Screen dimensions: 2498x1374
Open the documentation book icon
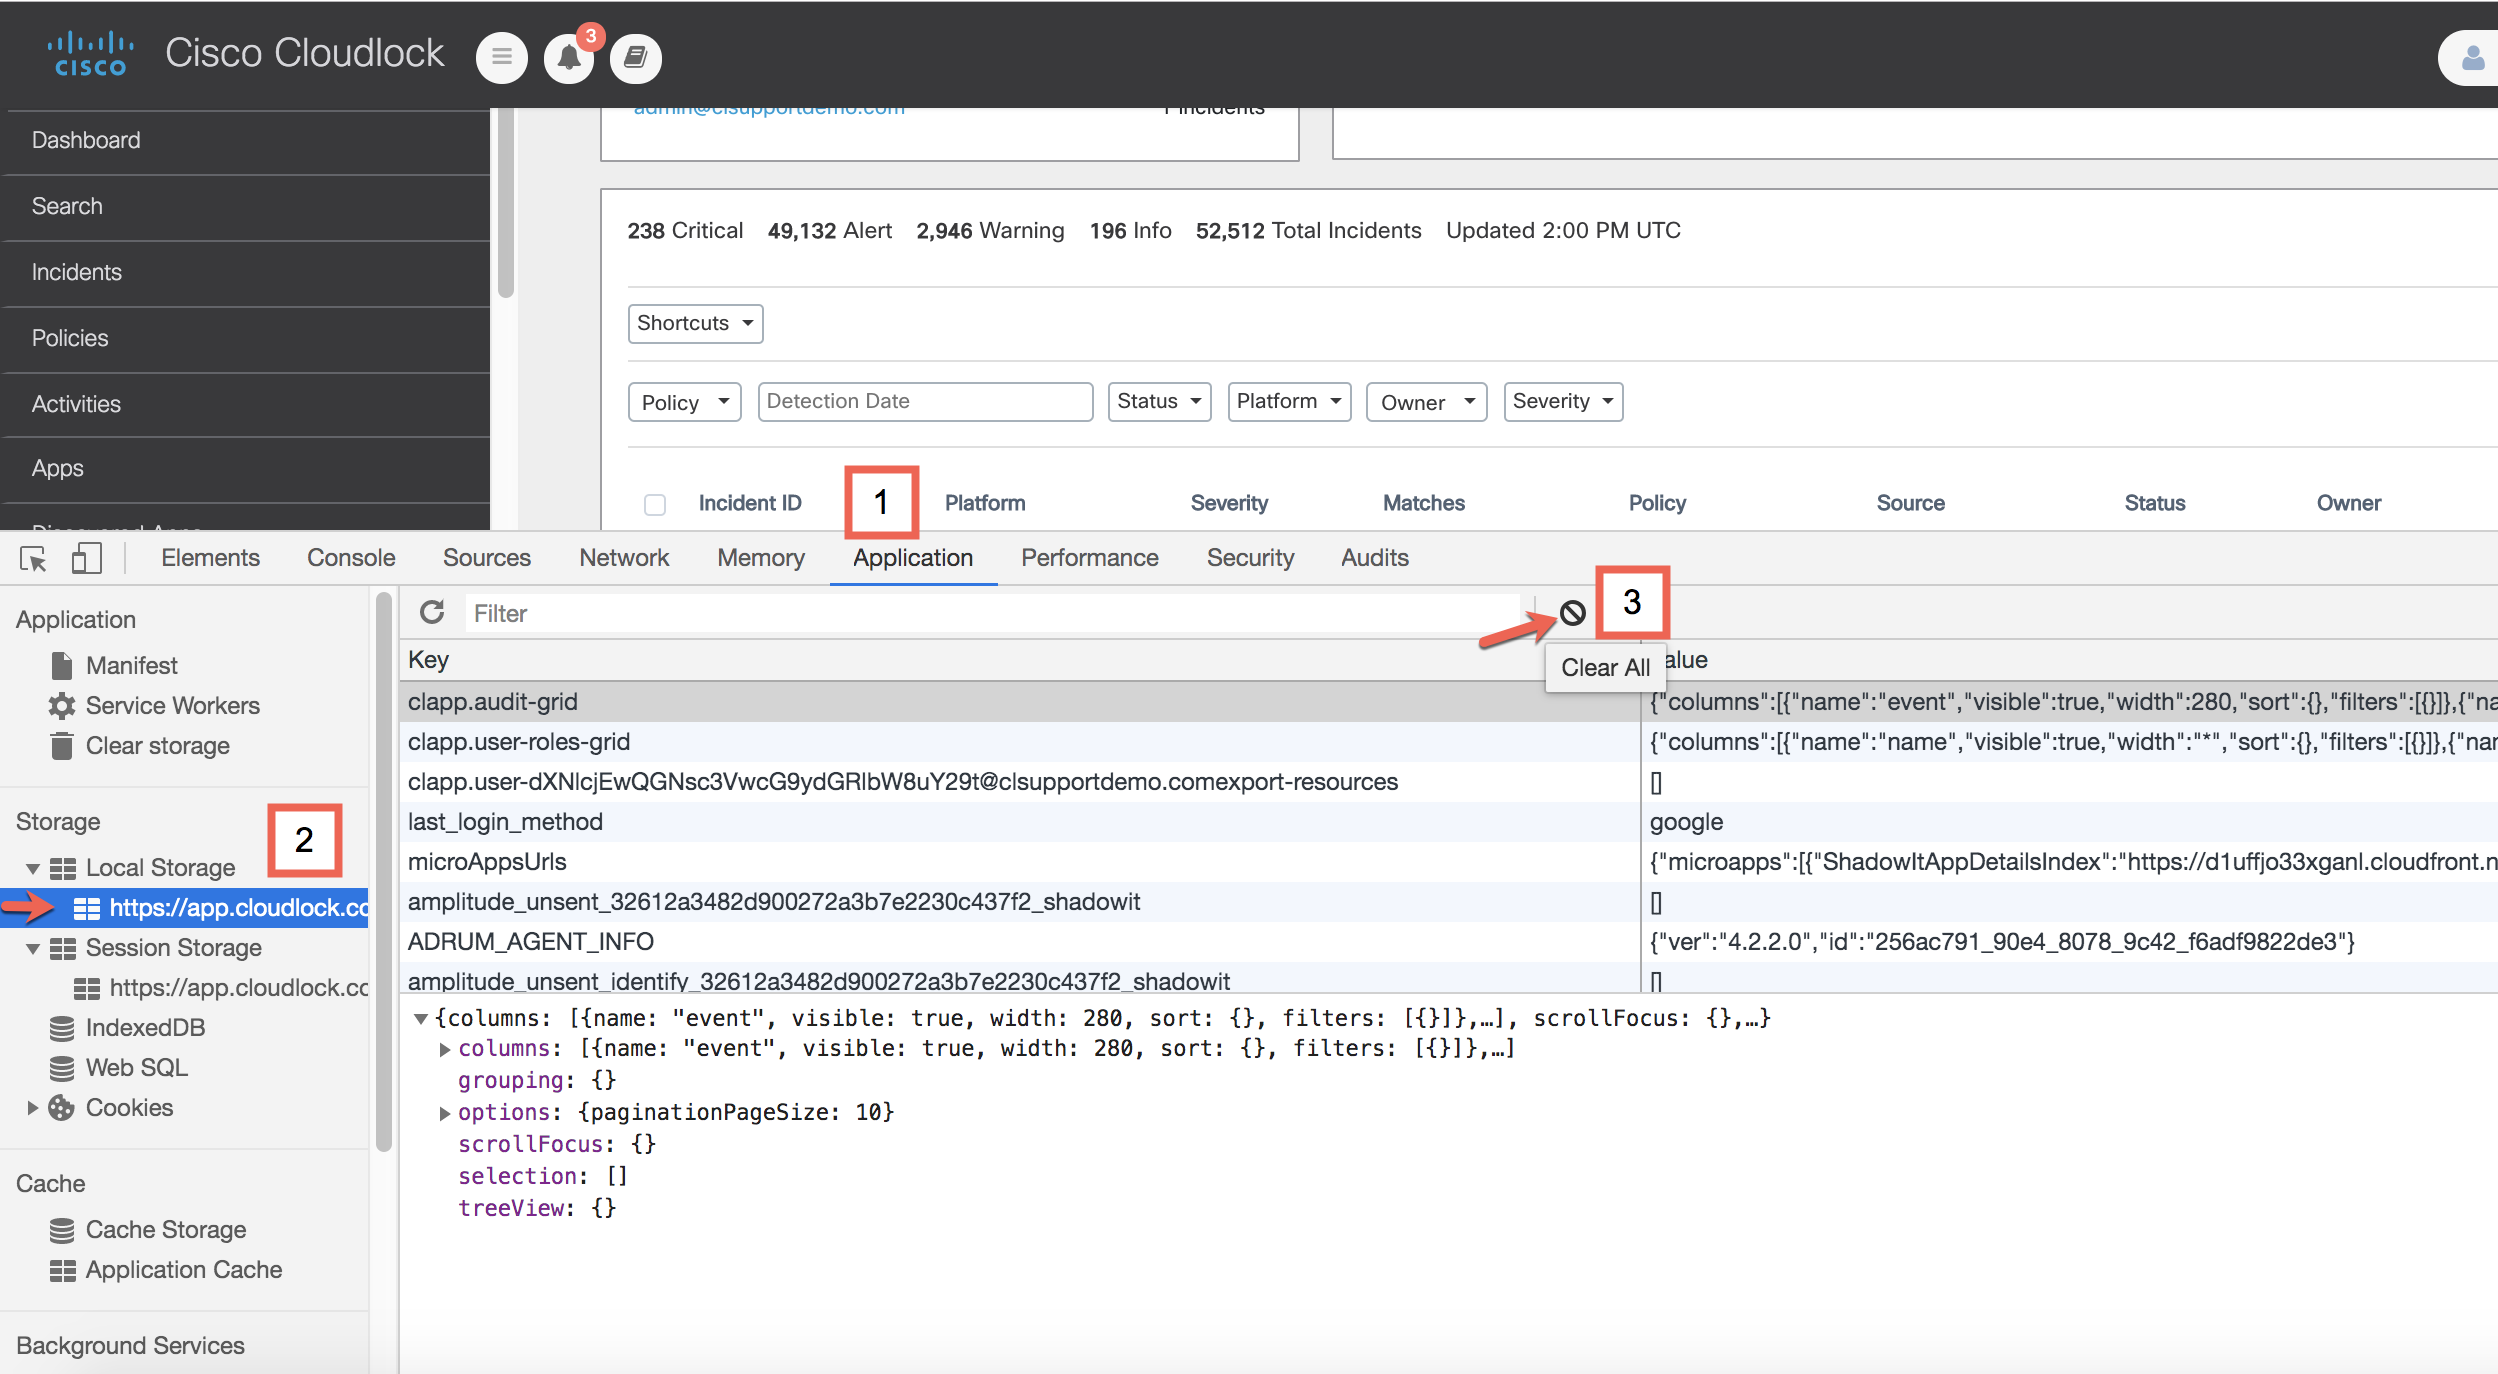[636, 58]
